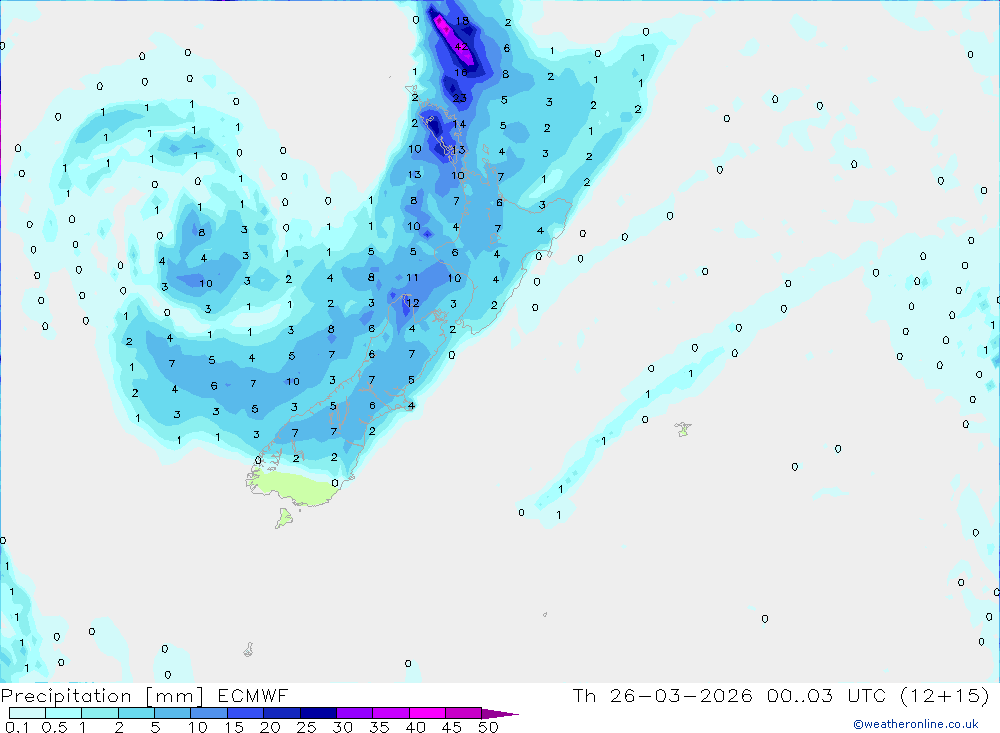Click the '15' legend scale label
This screenshot has height=733, width=1000.
tap(234, 727)
